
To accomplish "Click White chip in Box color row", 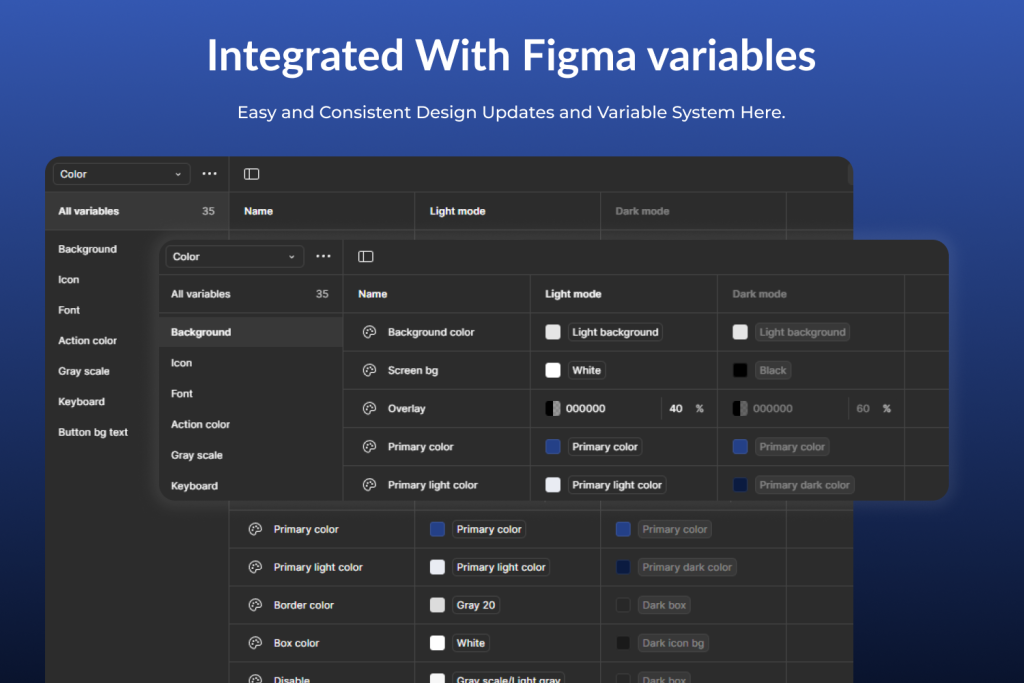I will (471, 643).
